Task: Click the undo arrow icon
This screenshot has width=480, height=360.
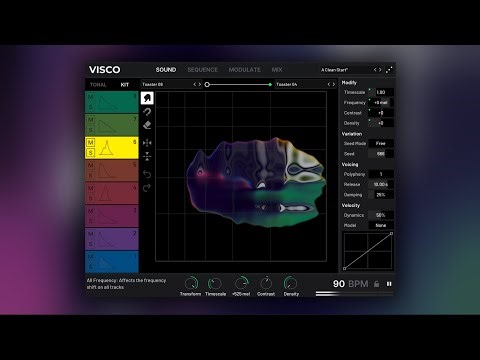Action: [x=147, y=174]
